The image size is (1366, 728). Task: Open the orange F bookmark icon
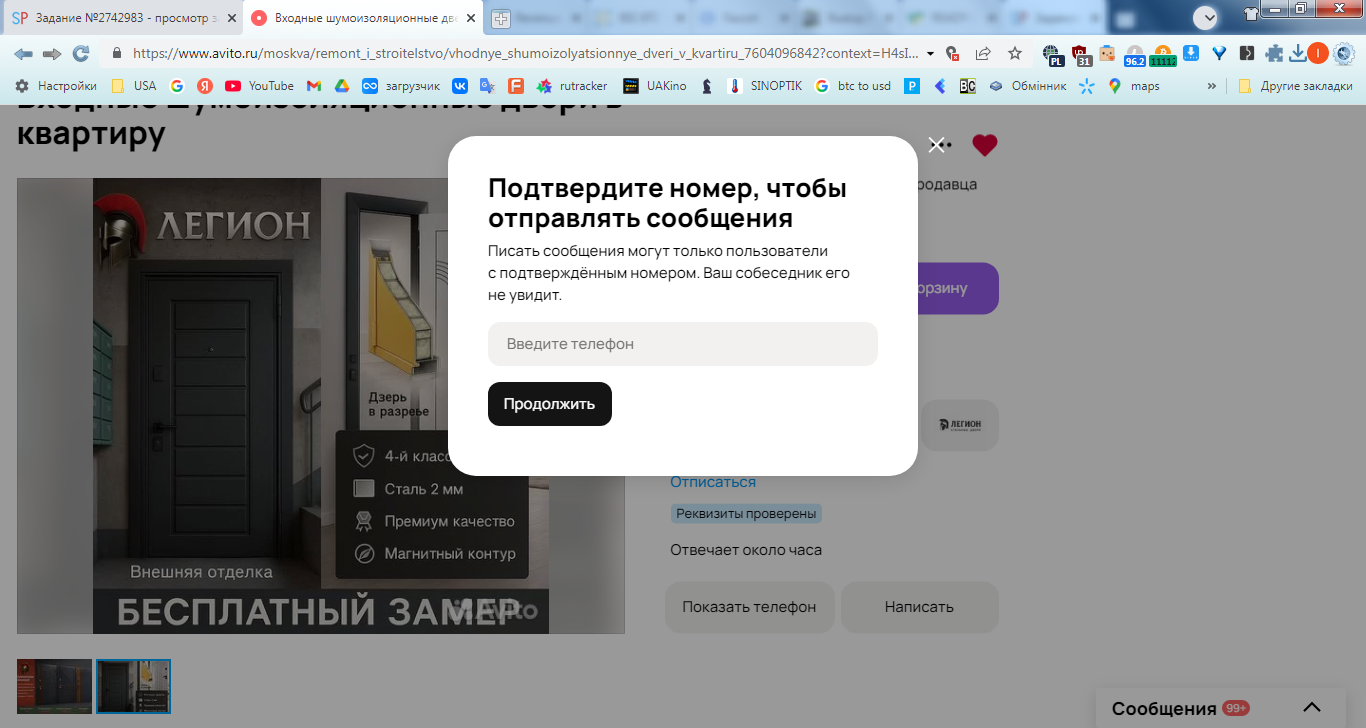pos(516,86)
